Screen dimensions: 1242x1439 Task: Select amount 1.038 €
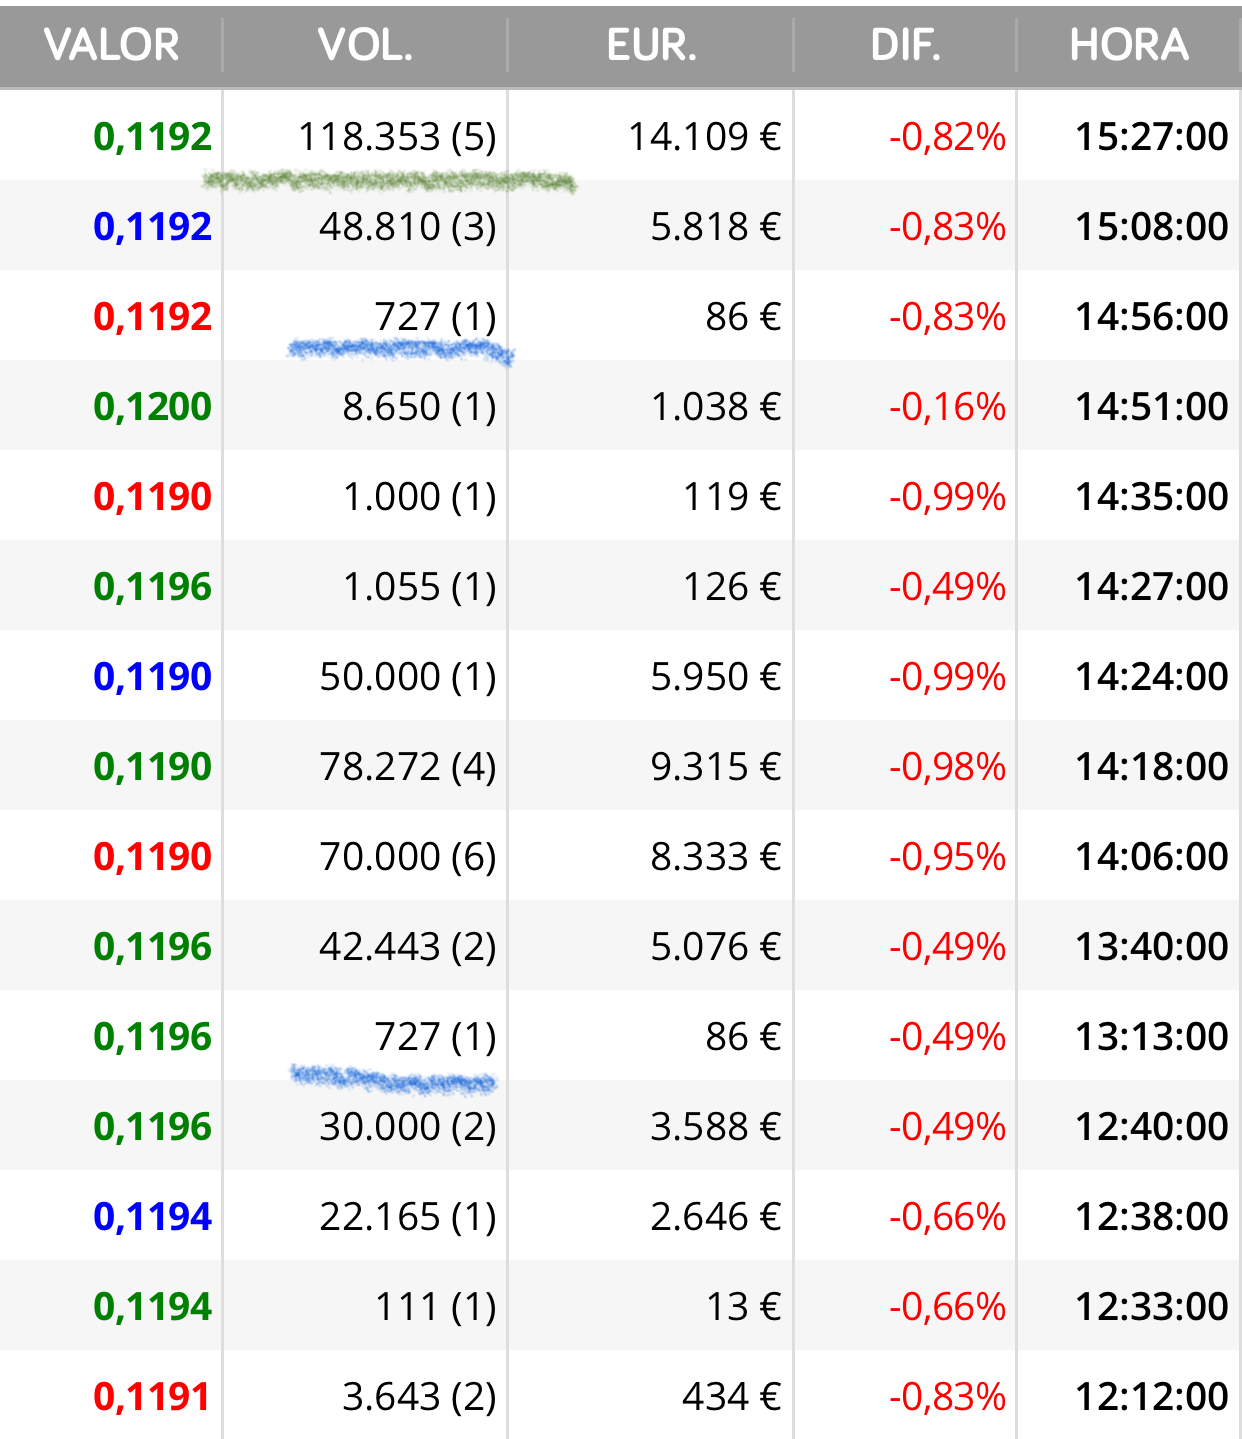click(x=715, y=407)
